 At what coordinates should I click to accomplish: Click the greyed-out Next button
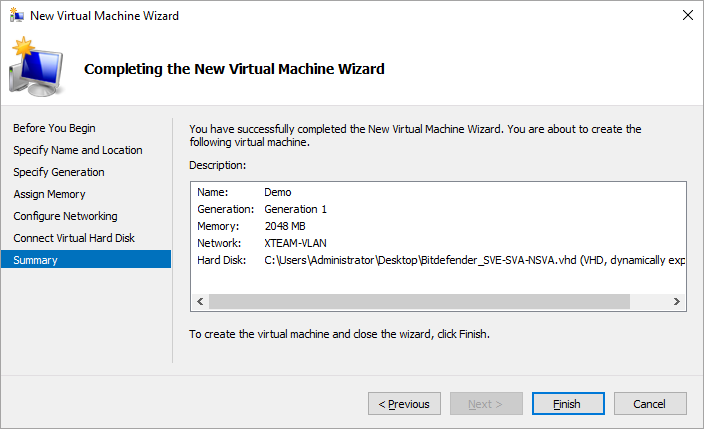tap(485, 404)
